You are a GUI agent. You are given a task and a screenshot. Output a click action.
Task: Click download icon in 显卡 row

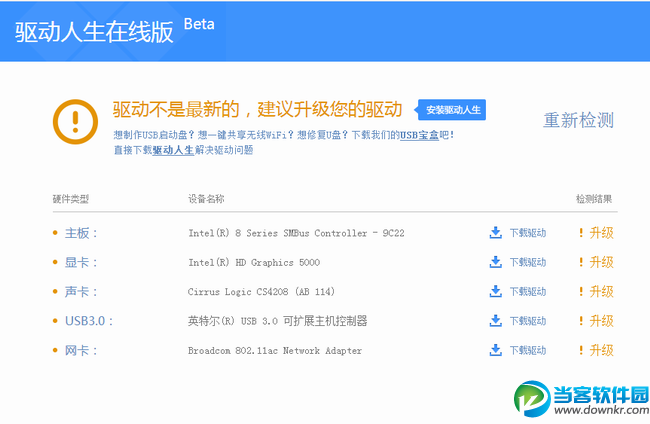pos(495,262)
